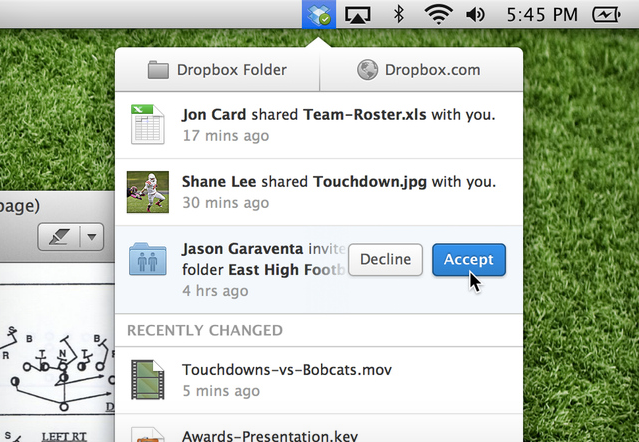Image resolution: width=639 pixels, height=442 pixels.
Task: Open the Dropbox Folder tab
Action: tap(217, 70)
